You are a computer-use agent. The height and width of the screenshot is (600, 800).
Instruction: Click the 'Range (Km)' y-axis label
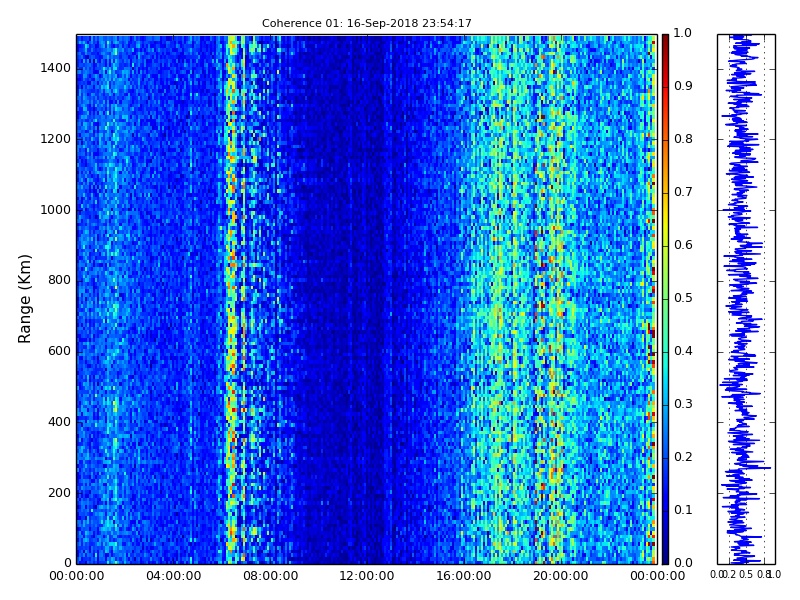24,299
